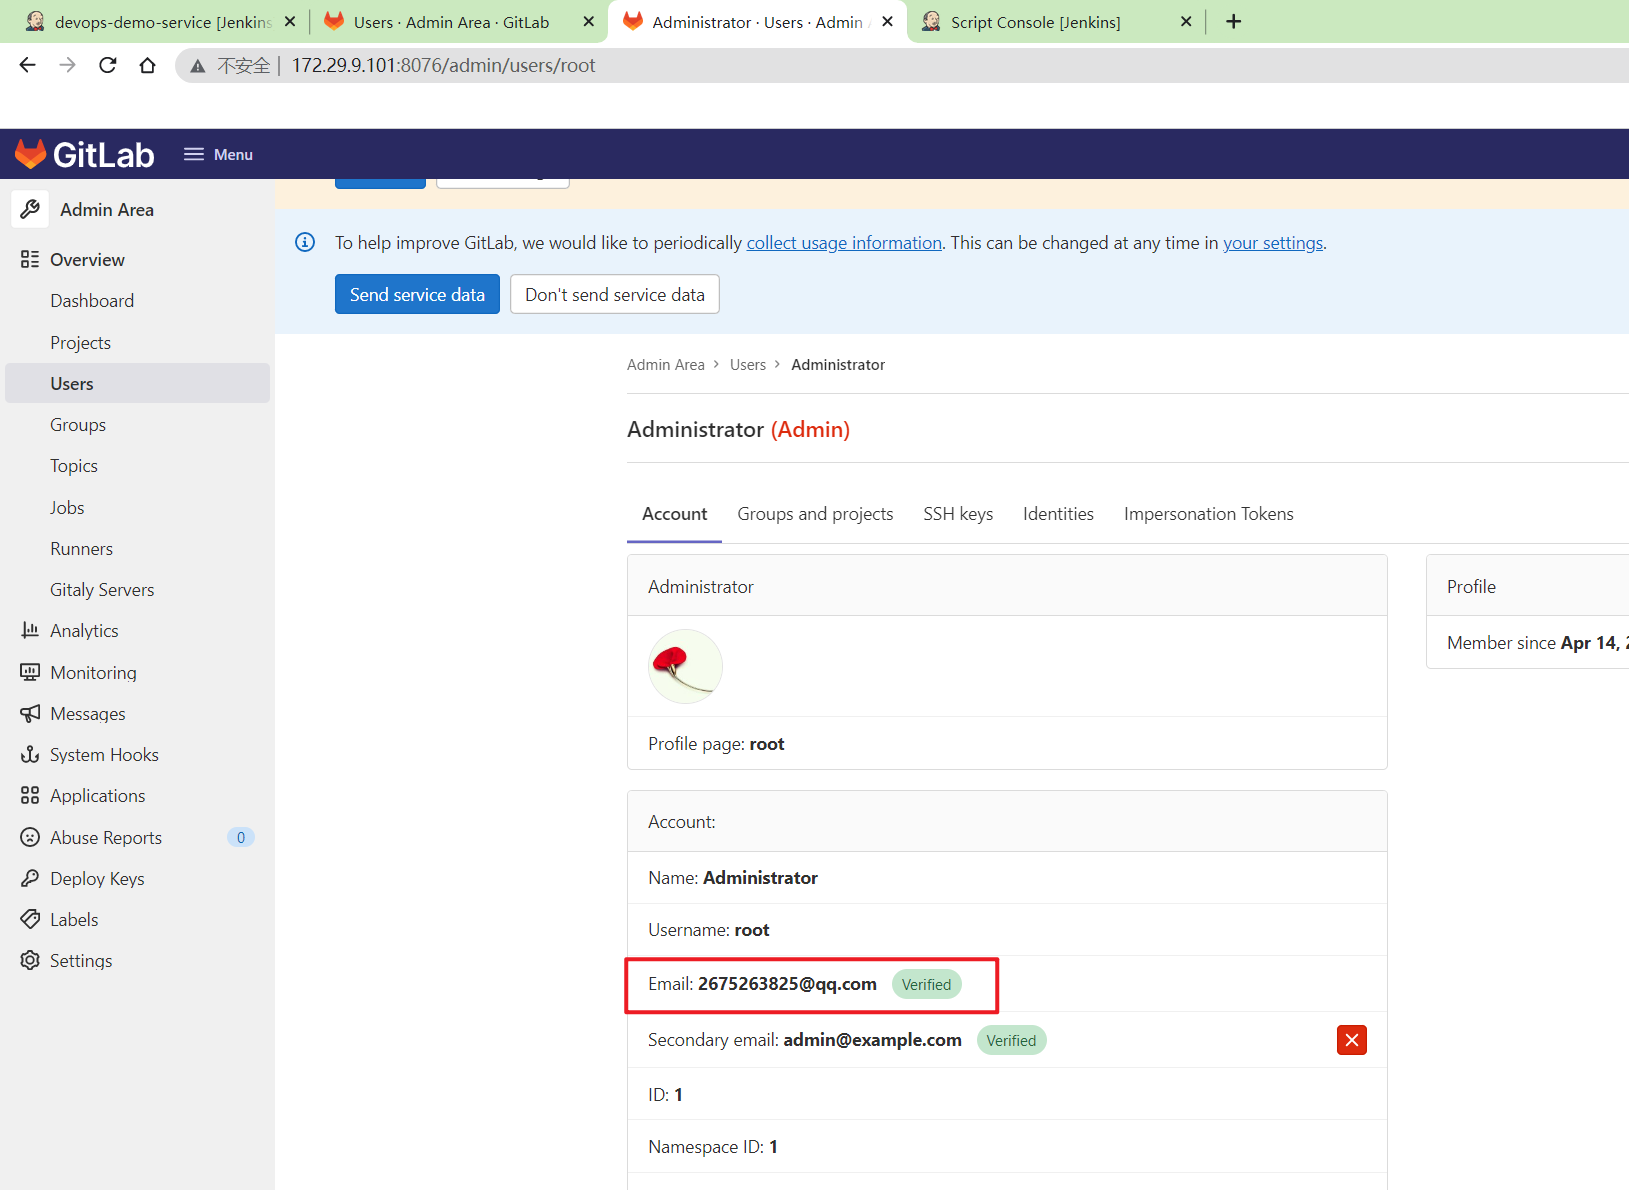1629x1190 pixels.
Task: Click the Abuse Reports face icon
Action: pyautogui.click(x=30, y=837)
